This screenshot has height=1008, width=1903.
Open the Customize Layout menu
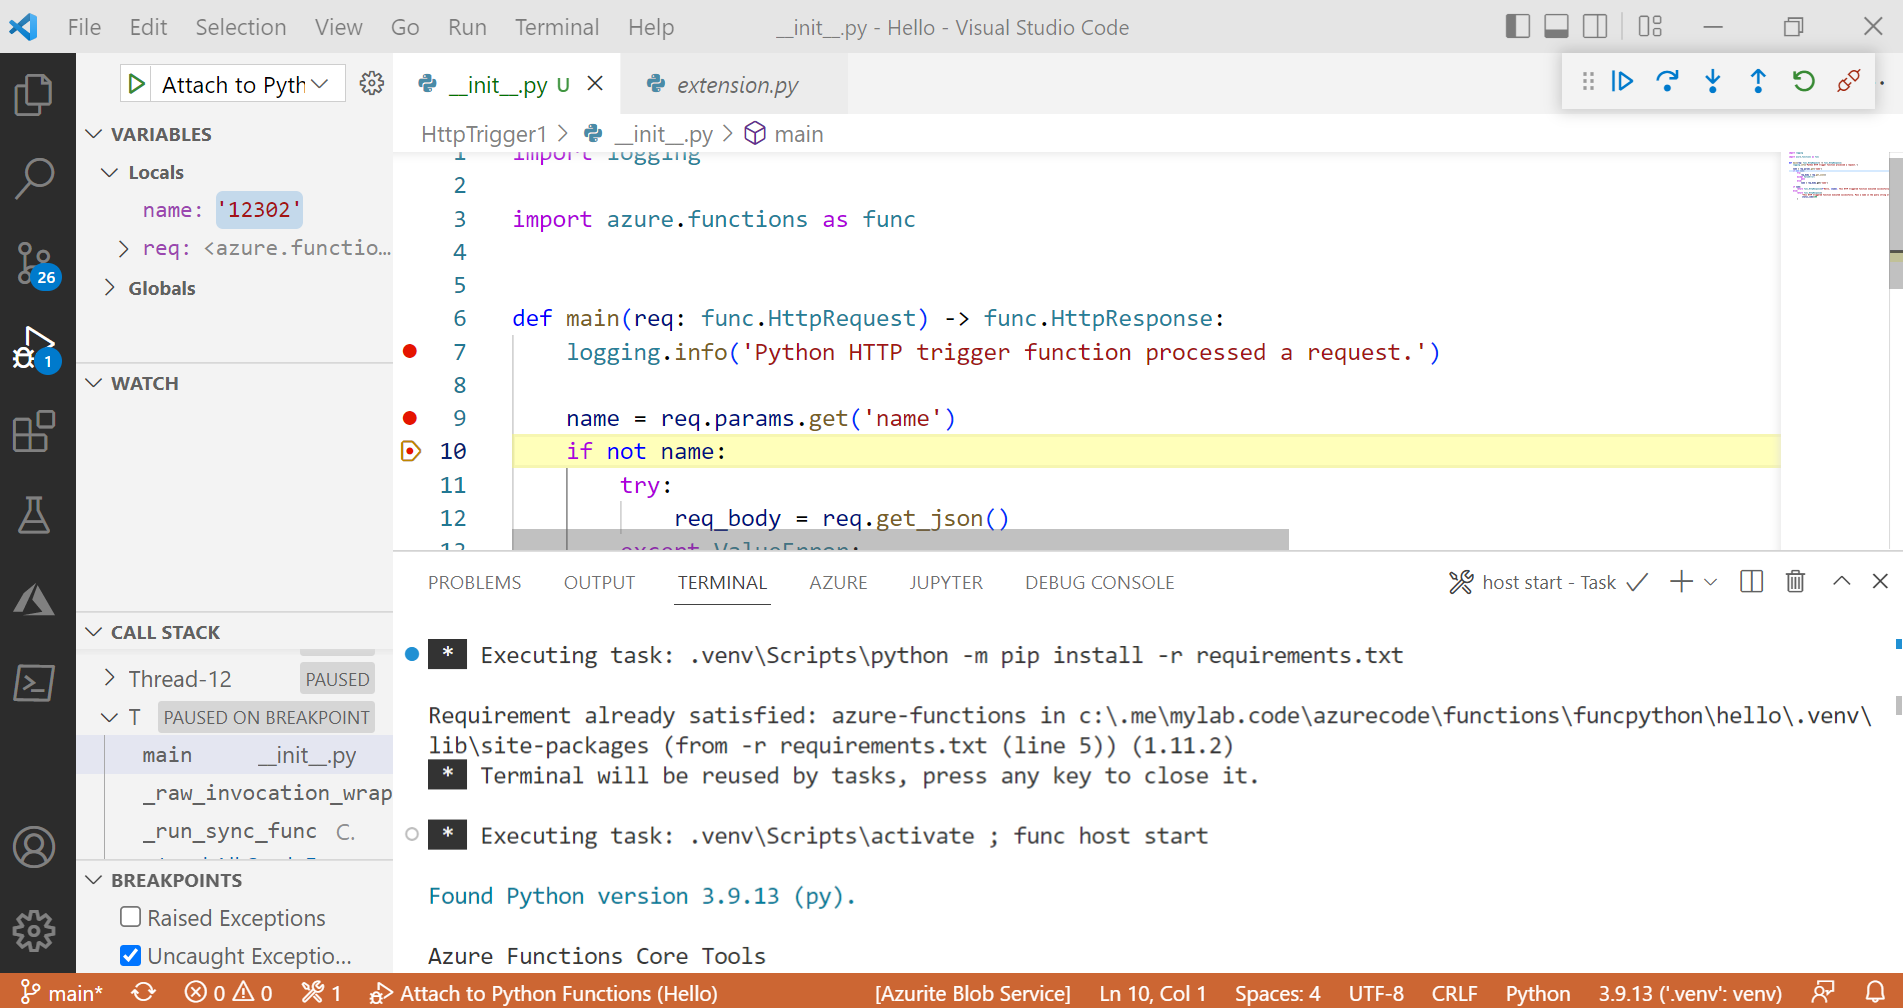[1650, 27]
